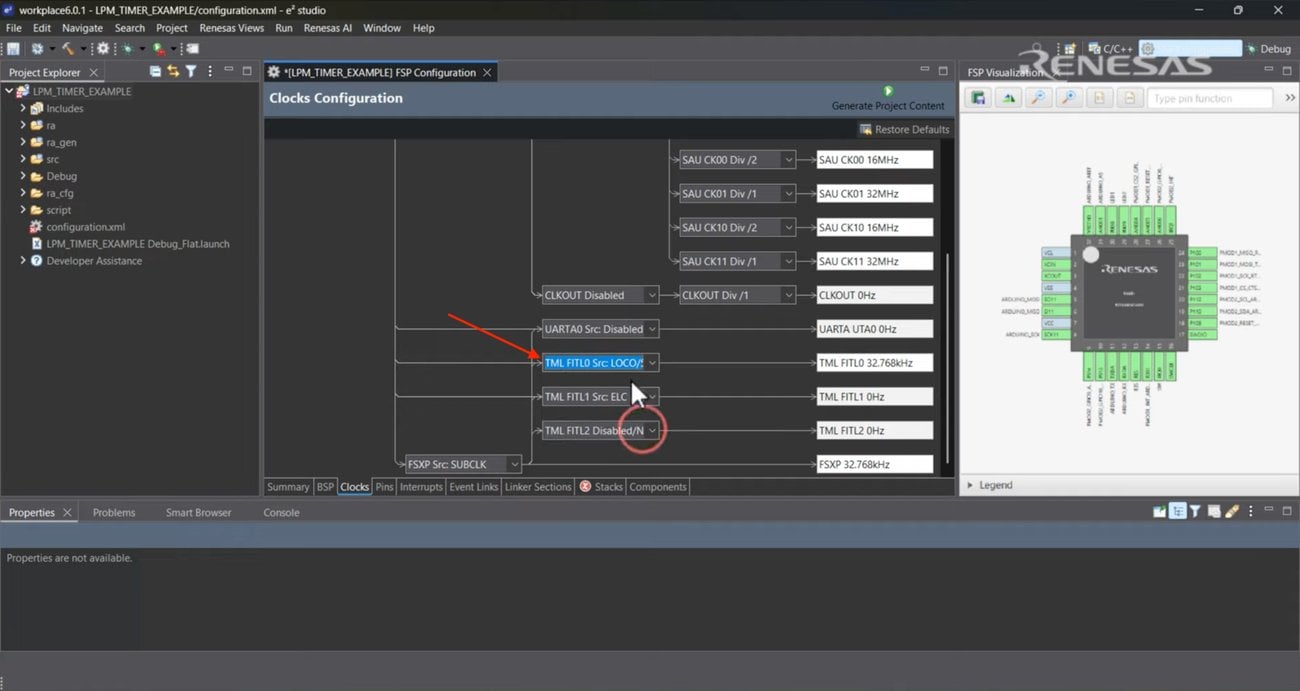
Task: Switch to the Components tab
Action: pos(658,487)
